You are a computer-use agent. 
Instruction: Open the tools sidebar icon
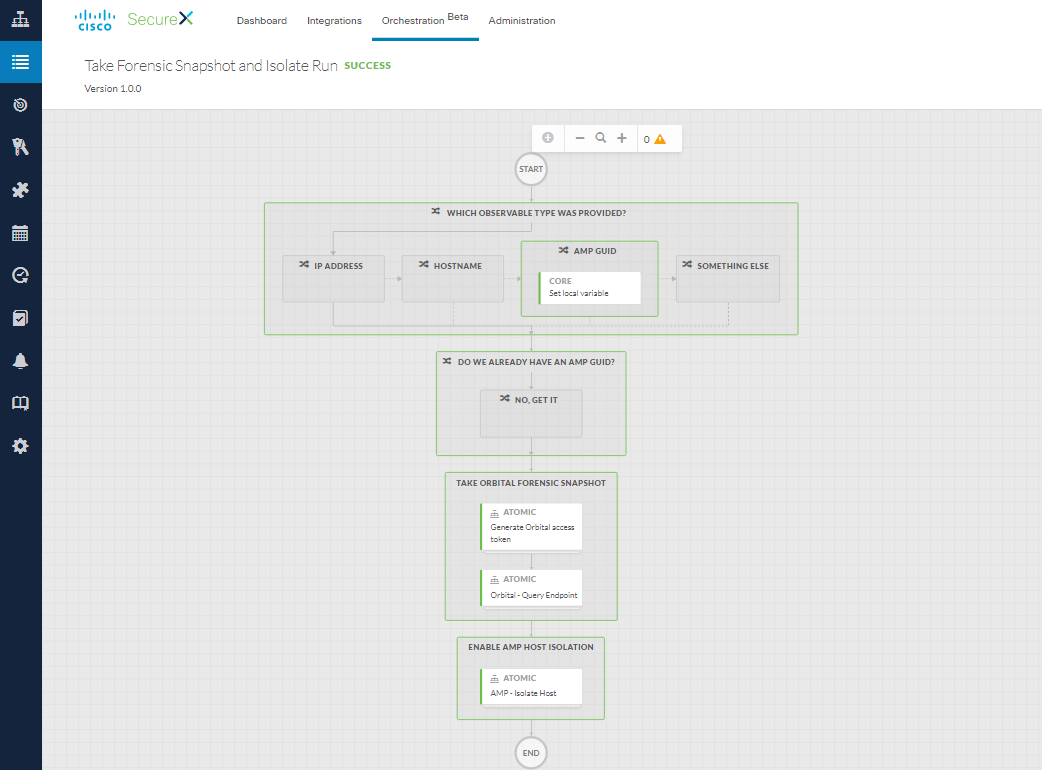tap(21, 147)
